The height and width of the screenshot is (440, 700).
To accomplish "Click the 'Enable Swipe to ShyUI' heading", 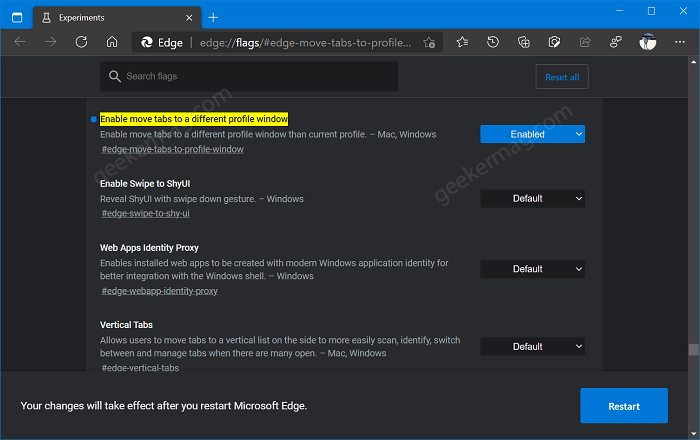I will (x=145, y=184).
